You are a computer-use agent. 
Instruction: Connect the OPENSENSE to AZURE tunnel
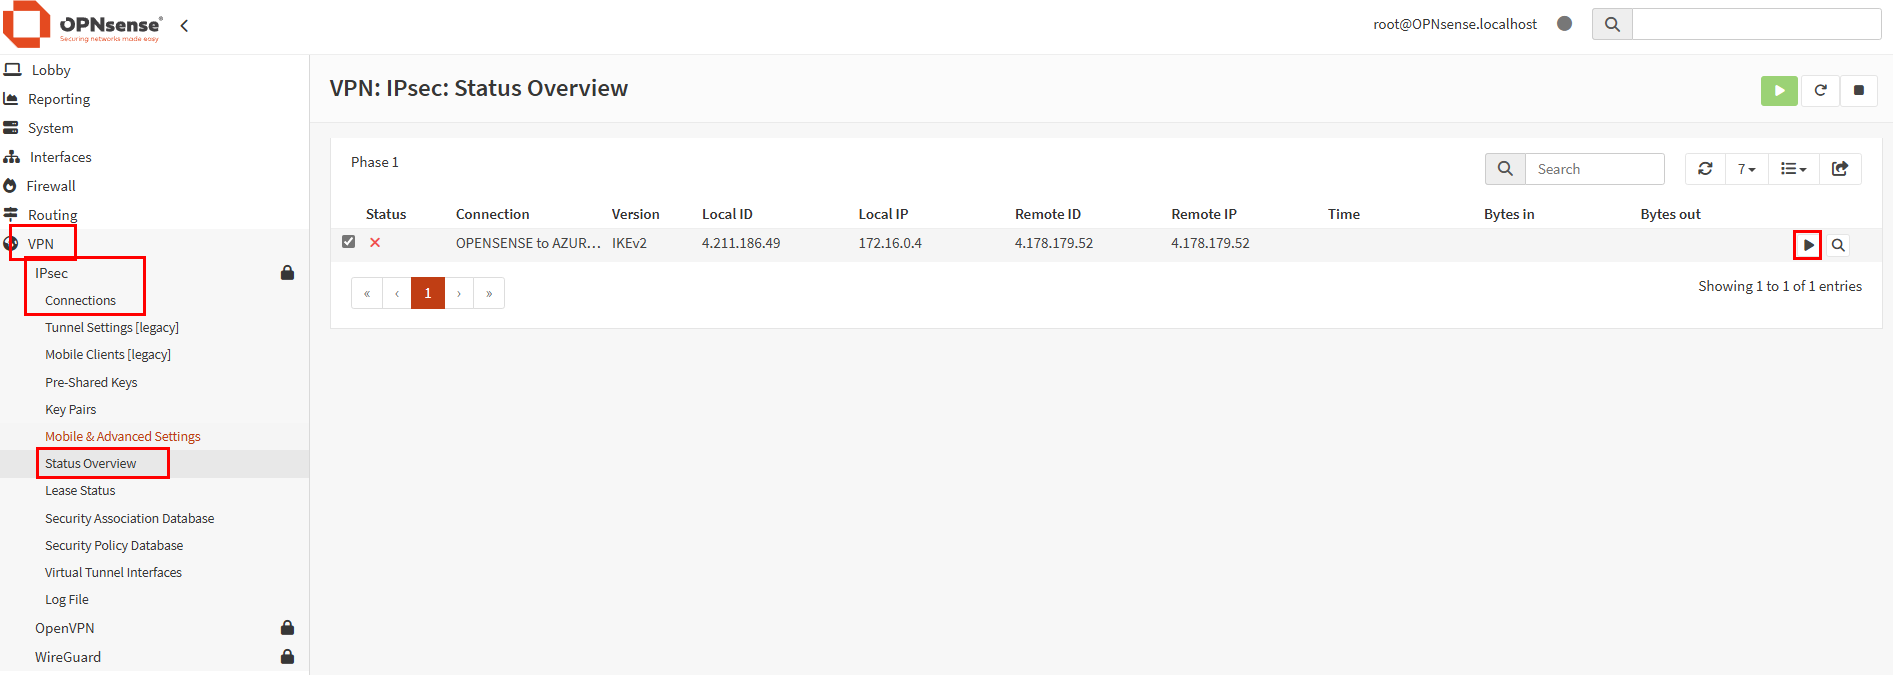pyautogui.click(x=1807, y=245)
